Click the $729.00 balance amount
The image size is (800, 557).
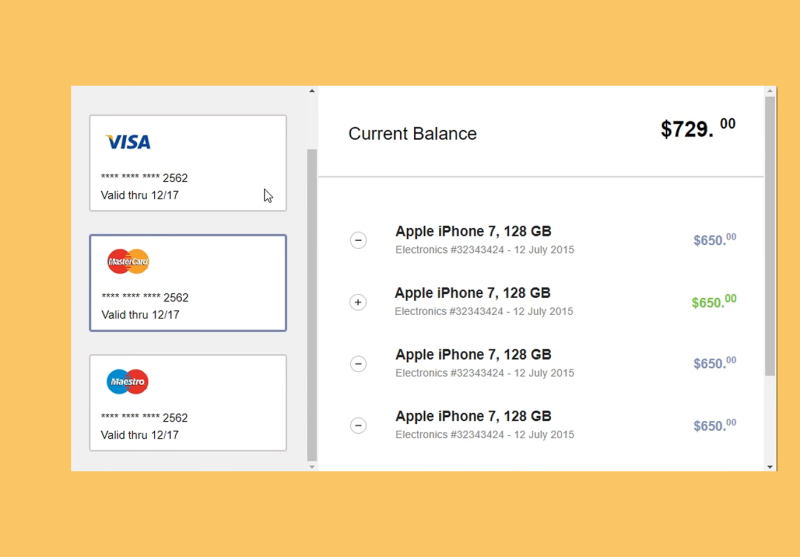coord(697,129)
